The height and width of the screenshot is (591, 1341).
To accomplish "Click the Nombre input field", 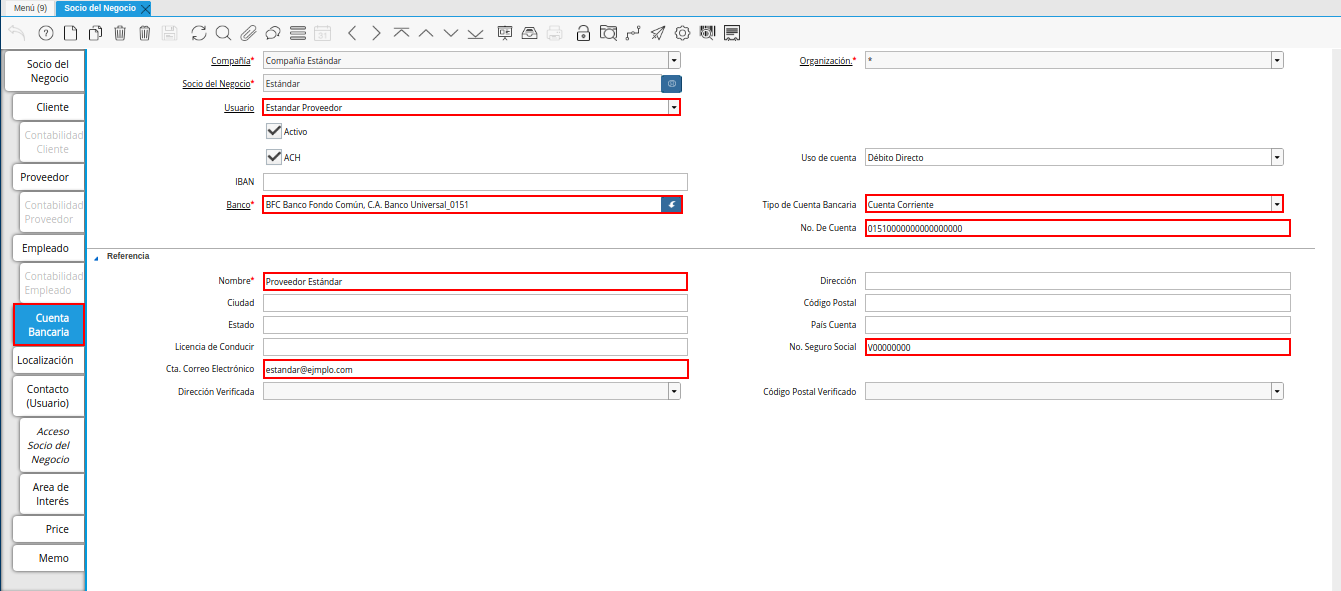I will (x=475, y=281).
